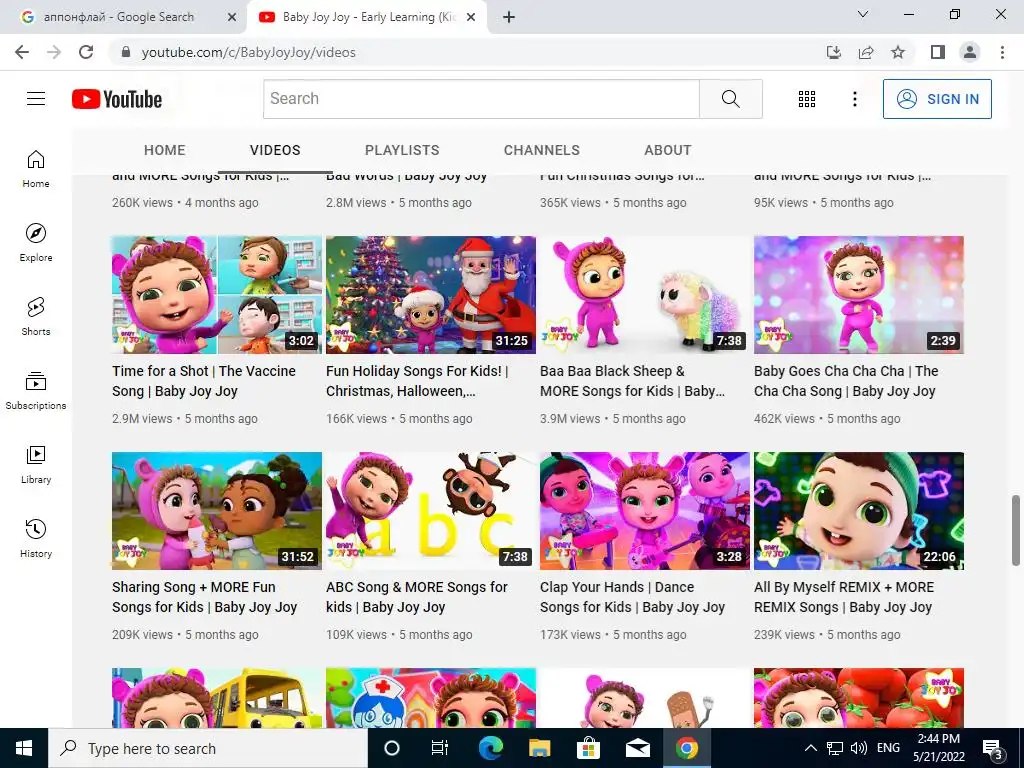1024x768 pixels.
Task: Play the 7:38 abc letters thumbnail
Action: (431, 511)
